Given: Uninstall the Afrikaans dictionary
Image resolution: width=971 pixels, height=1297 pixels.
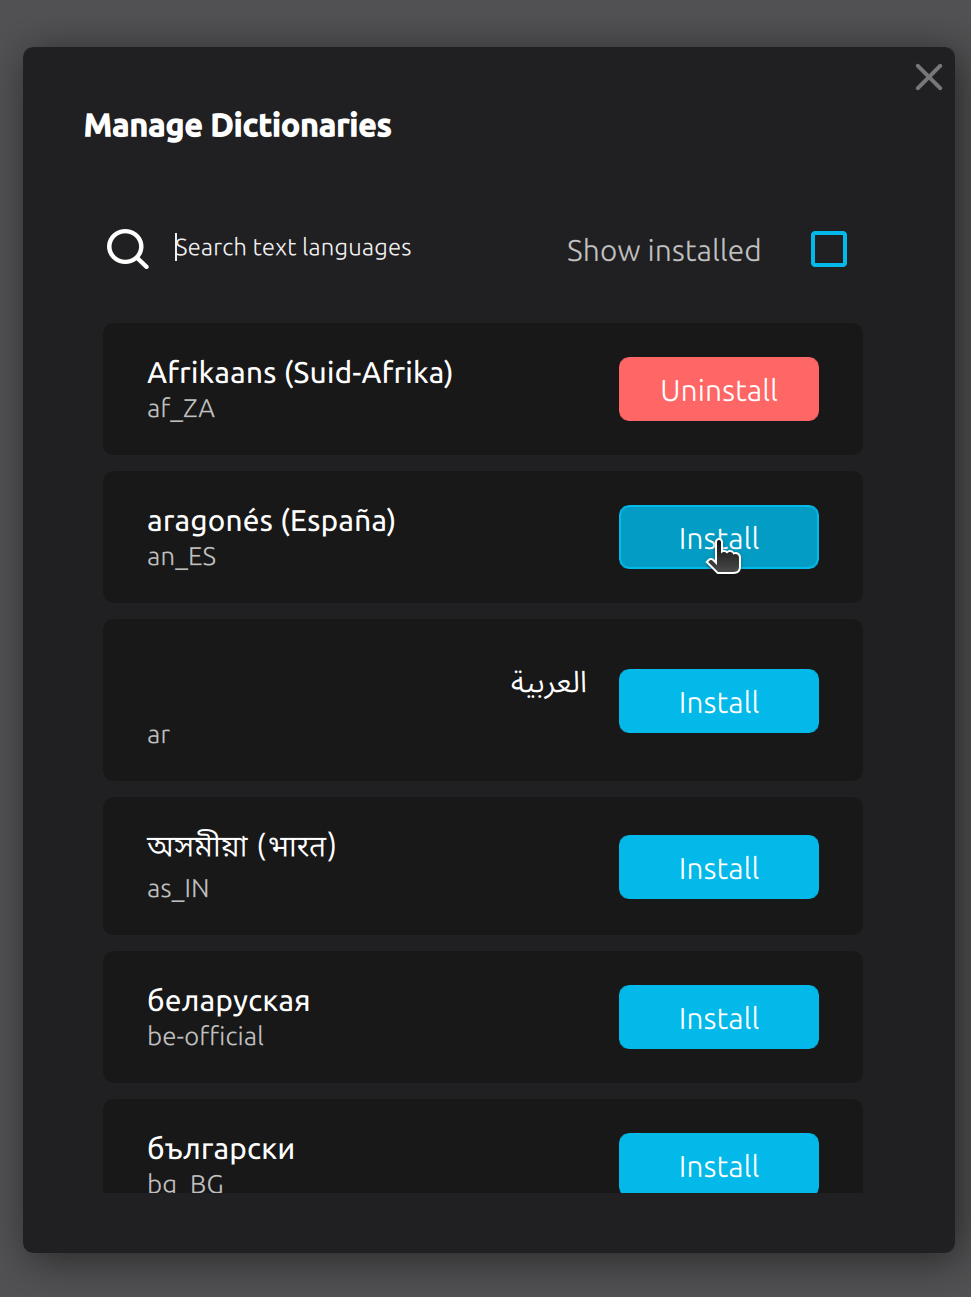Looking at the screenshot, I should 719,389.
